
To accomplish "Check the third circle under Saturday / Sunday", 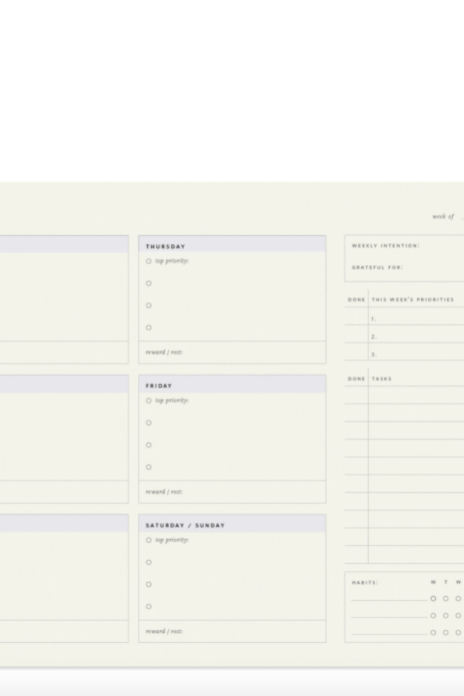I will click(149, 584).
